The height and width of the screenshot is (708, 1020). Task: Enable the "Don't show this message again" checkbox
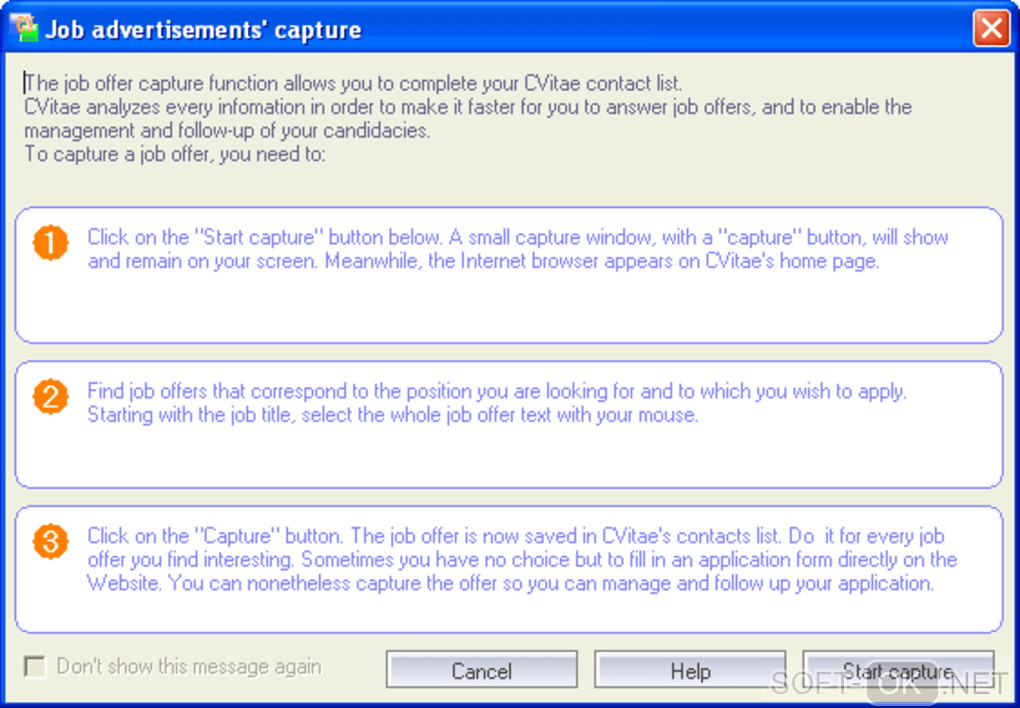[36, 667]
